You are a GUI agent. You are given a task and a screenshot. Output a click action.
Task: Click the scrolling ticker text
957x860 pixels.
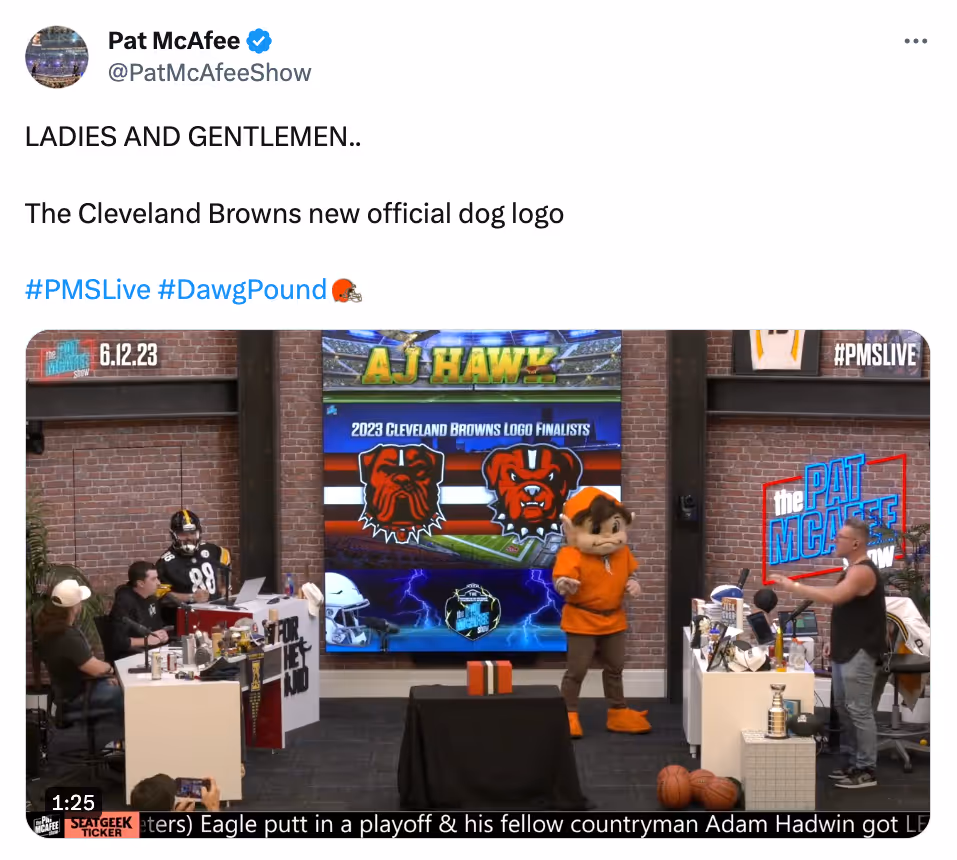click(534, 825)
